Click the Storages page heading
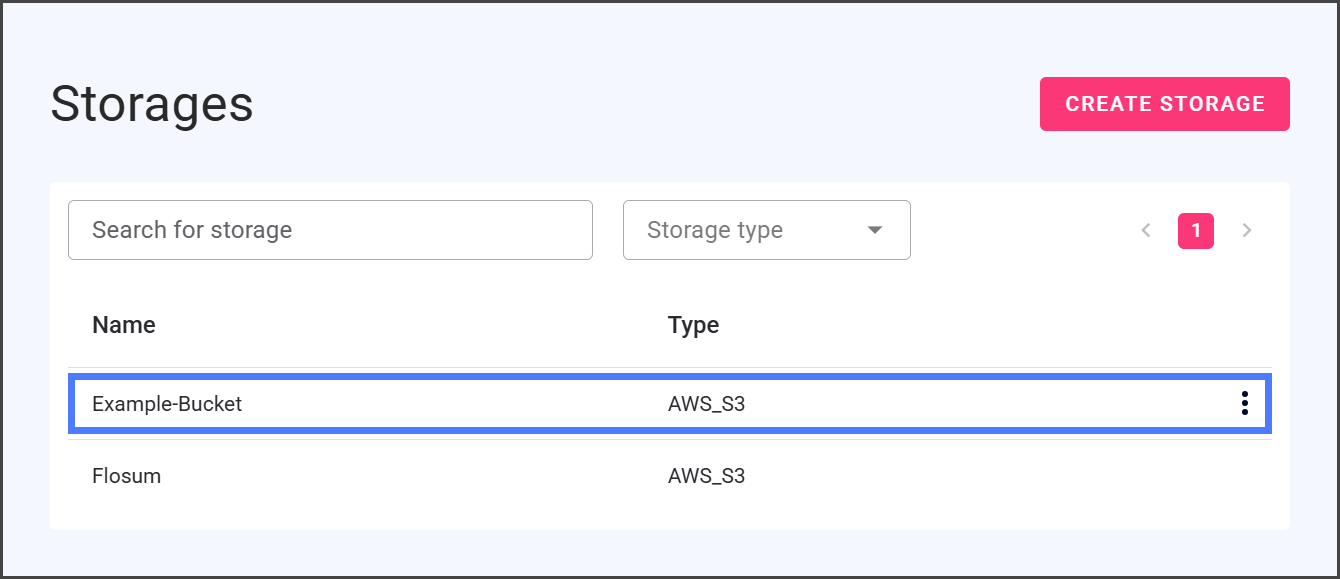Viewport: 1340px width, 579px height. click(152, 104)
